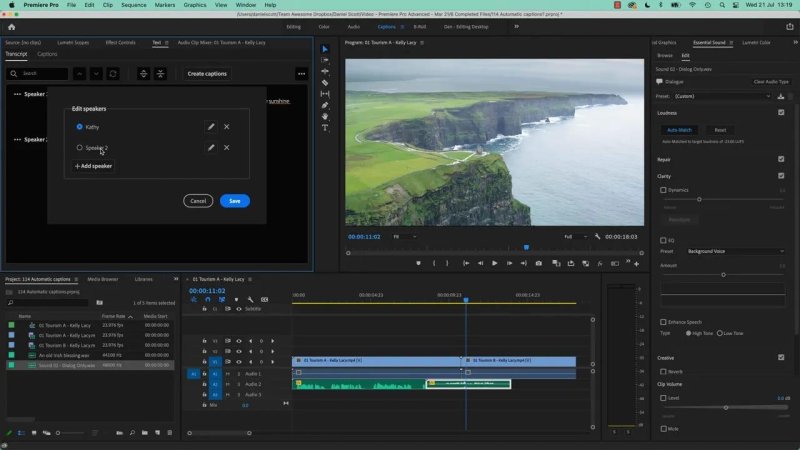Open the transcript panel three-dot menu
800x450 pixels.
tap(302, 74)
